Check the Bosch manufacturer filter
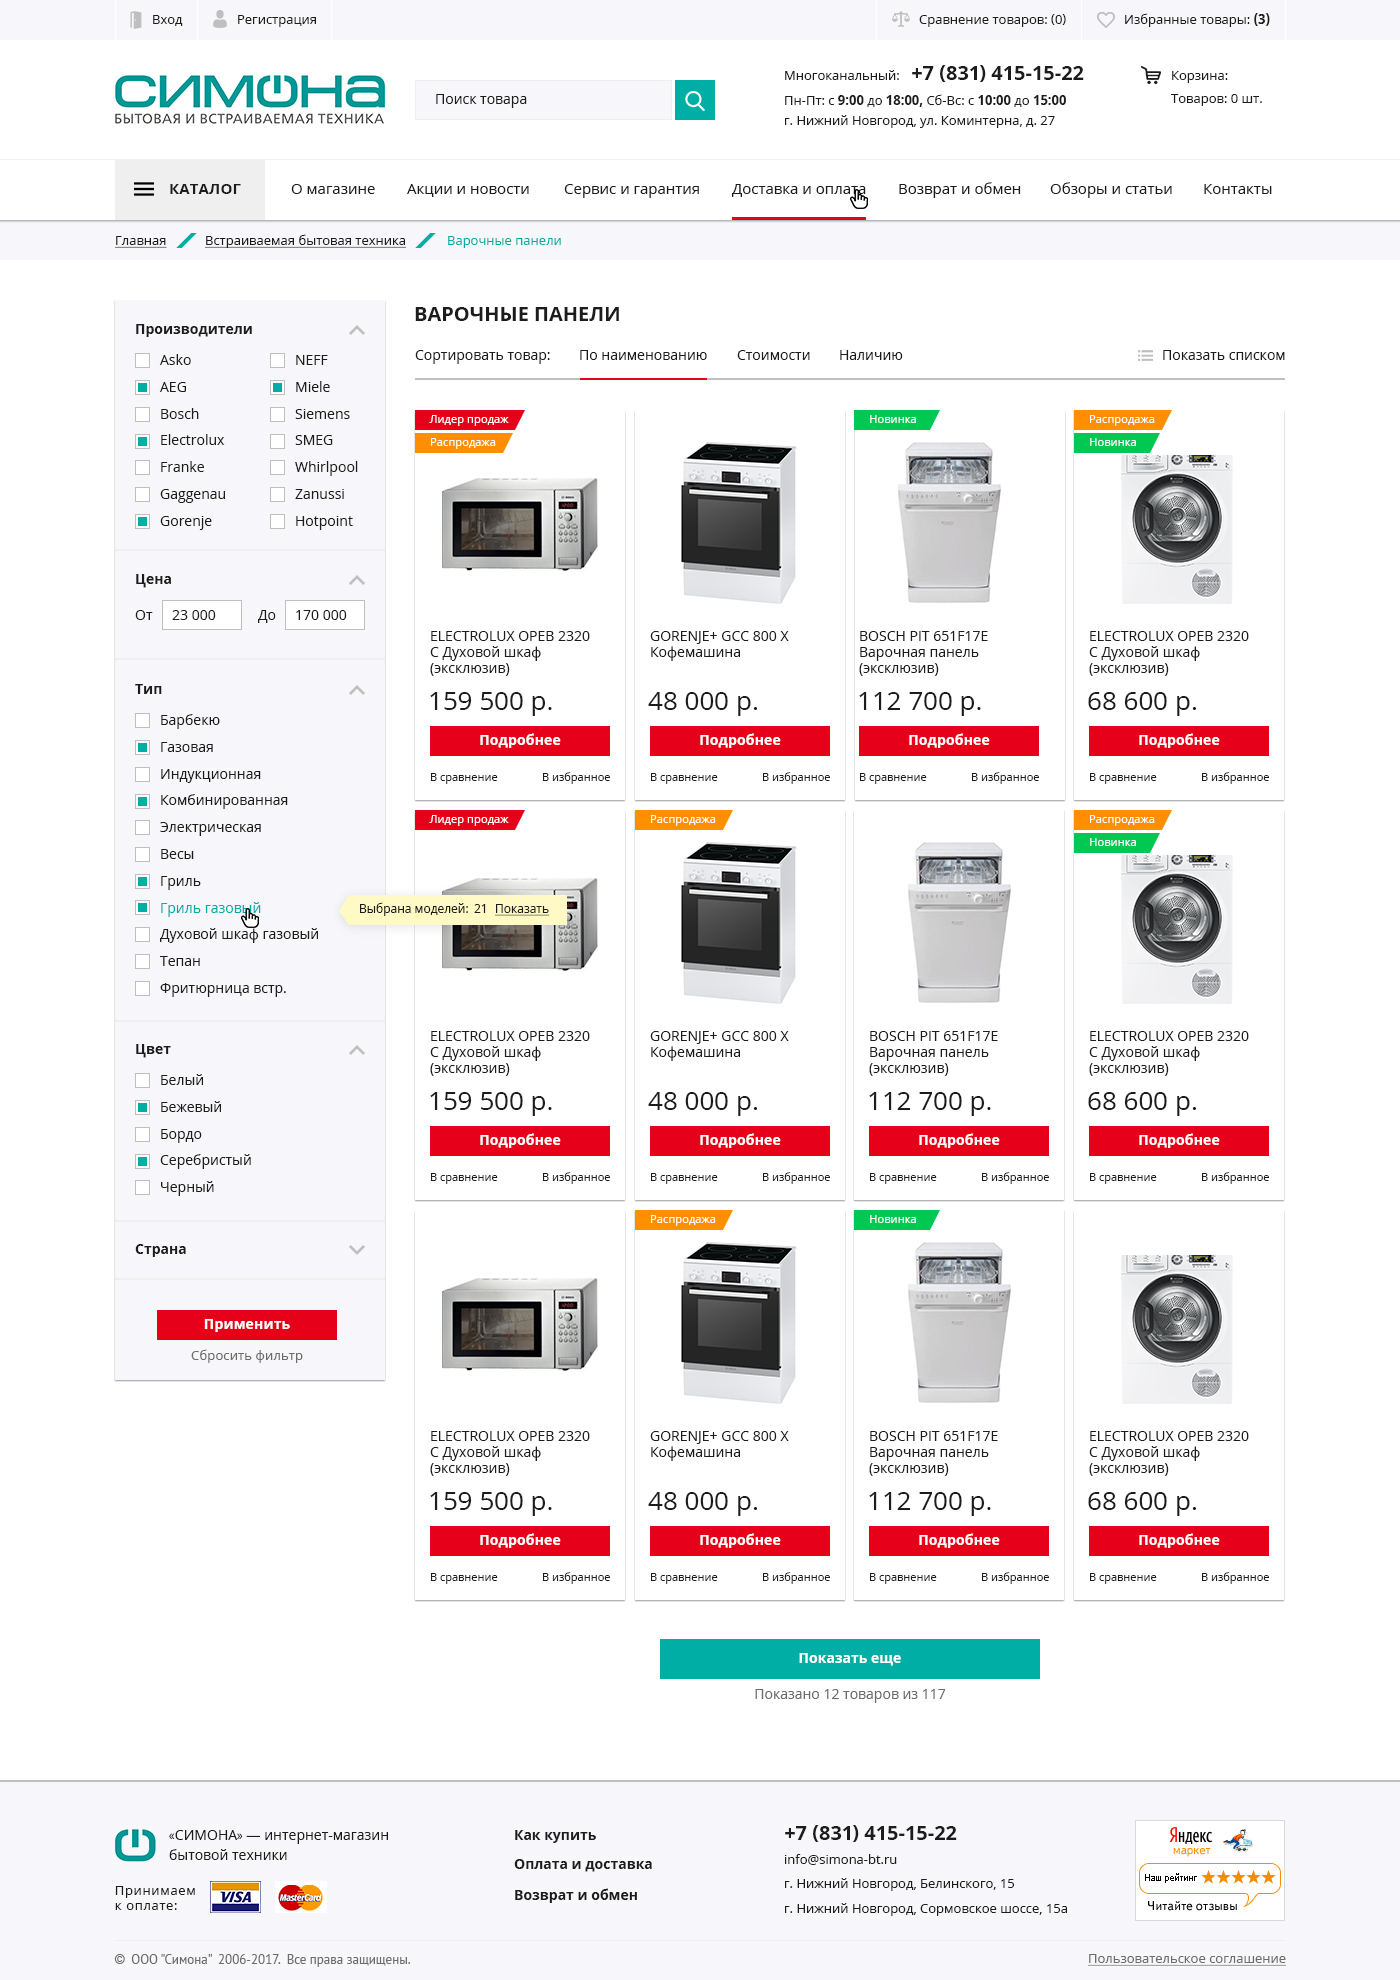This screenshot has width=1400, height=1980. (142, 415)
